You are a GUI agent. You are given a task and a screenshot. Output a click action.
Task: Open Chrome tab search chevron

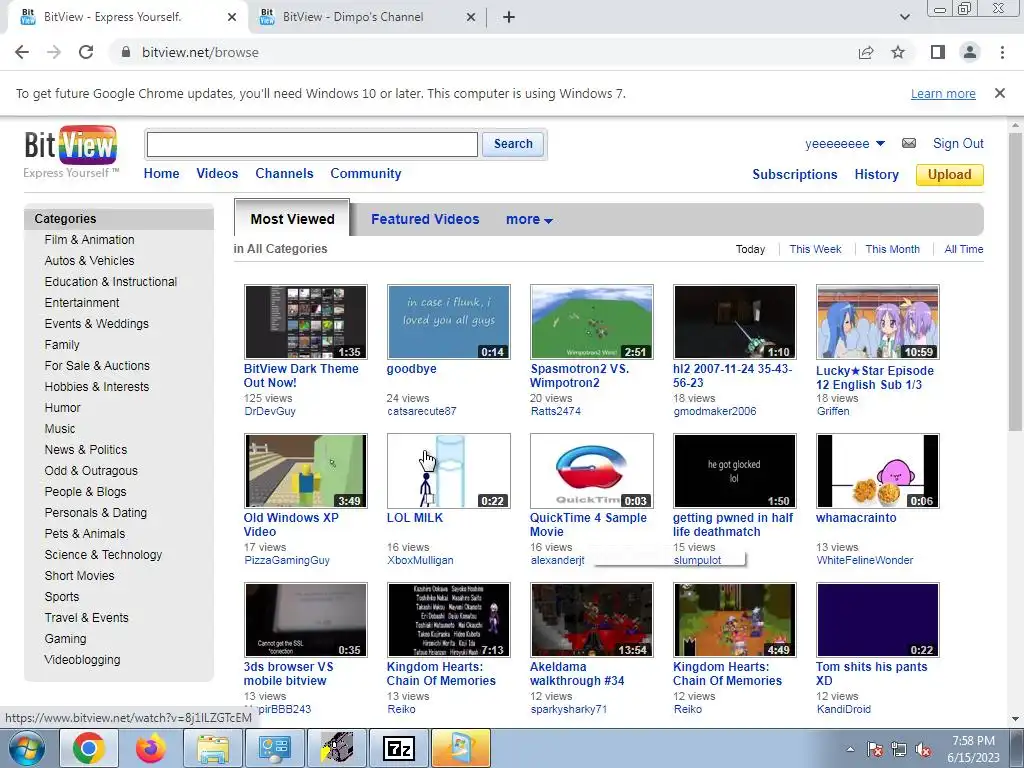[x=904, y=17]
